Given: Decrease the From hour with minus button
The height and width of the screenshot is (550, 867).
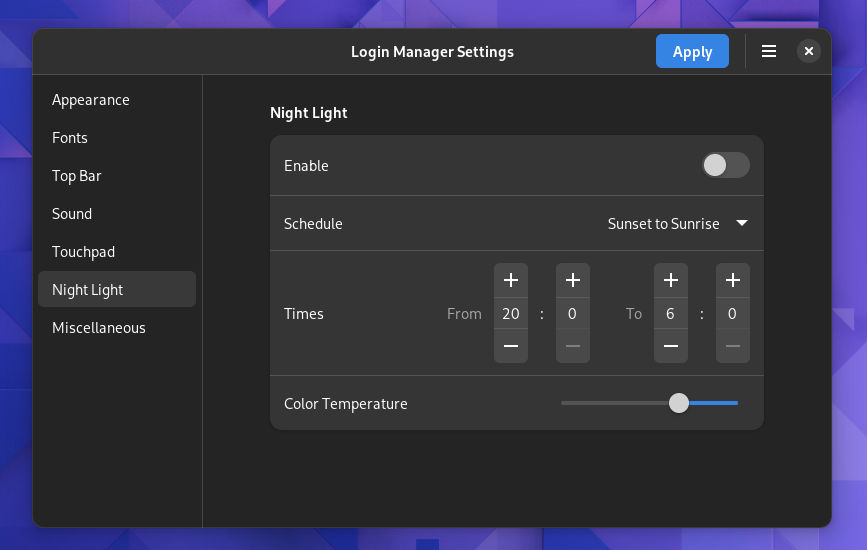Looking at the screenshot, I should pyautogui.click(x=511, y=346).
